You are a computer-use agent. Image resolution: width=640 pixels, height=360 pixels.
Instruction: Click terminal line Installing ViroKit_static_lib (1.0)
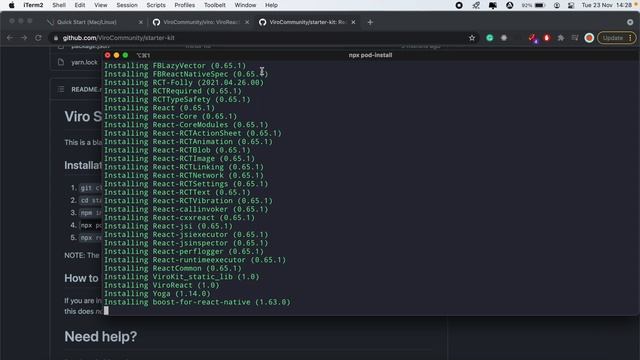182,277
